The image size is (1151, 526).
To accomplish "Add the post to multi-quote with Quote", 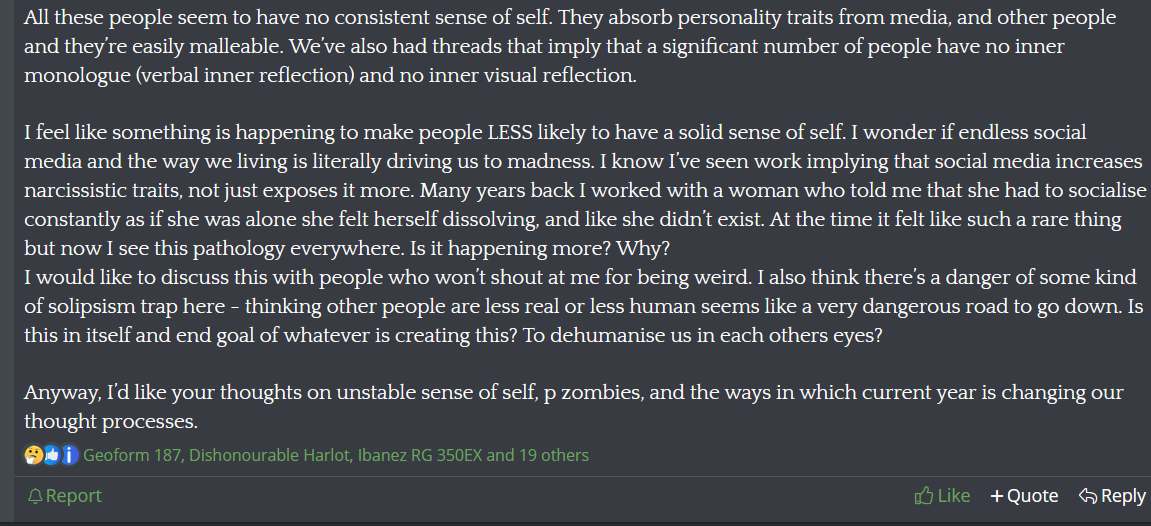I will point(1033,496).
